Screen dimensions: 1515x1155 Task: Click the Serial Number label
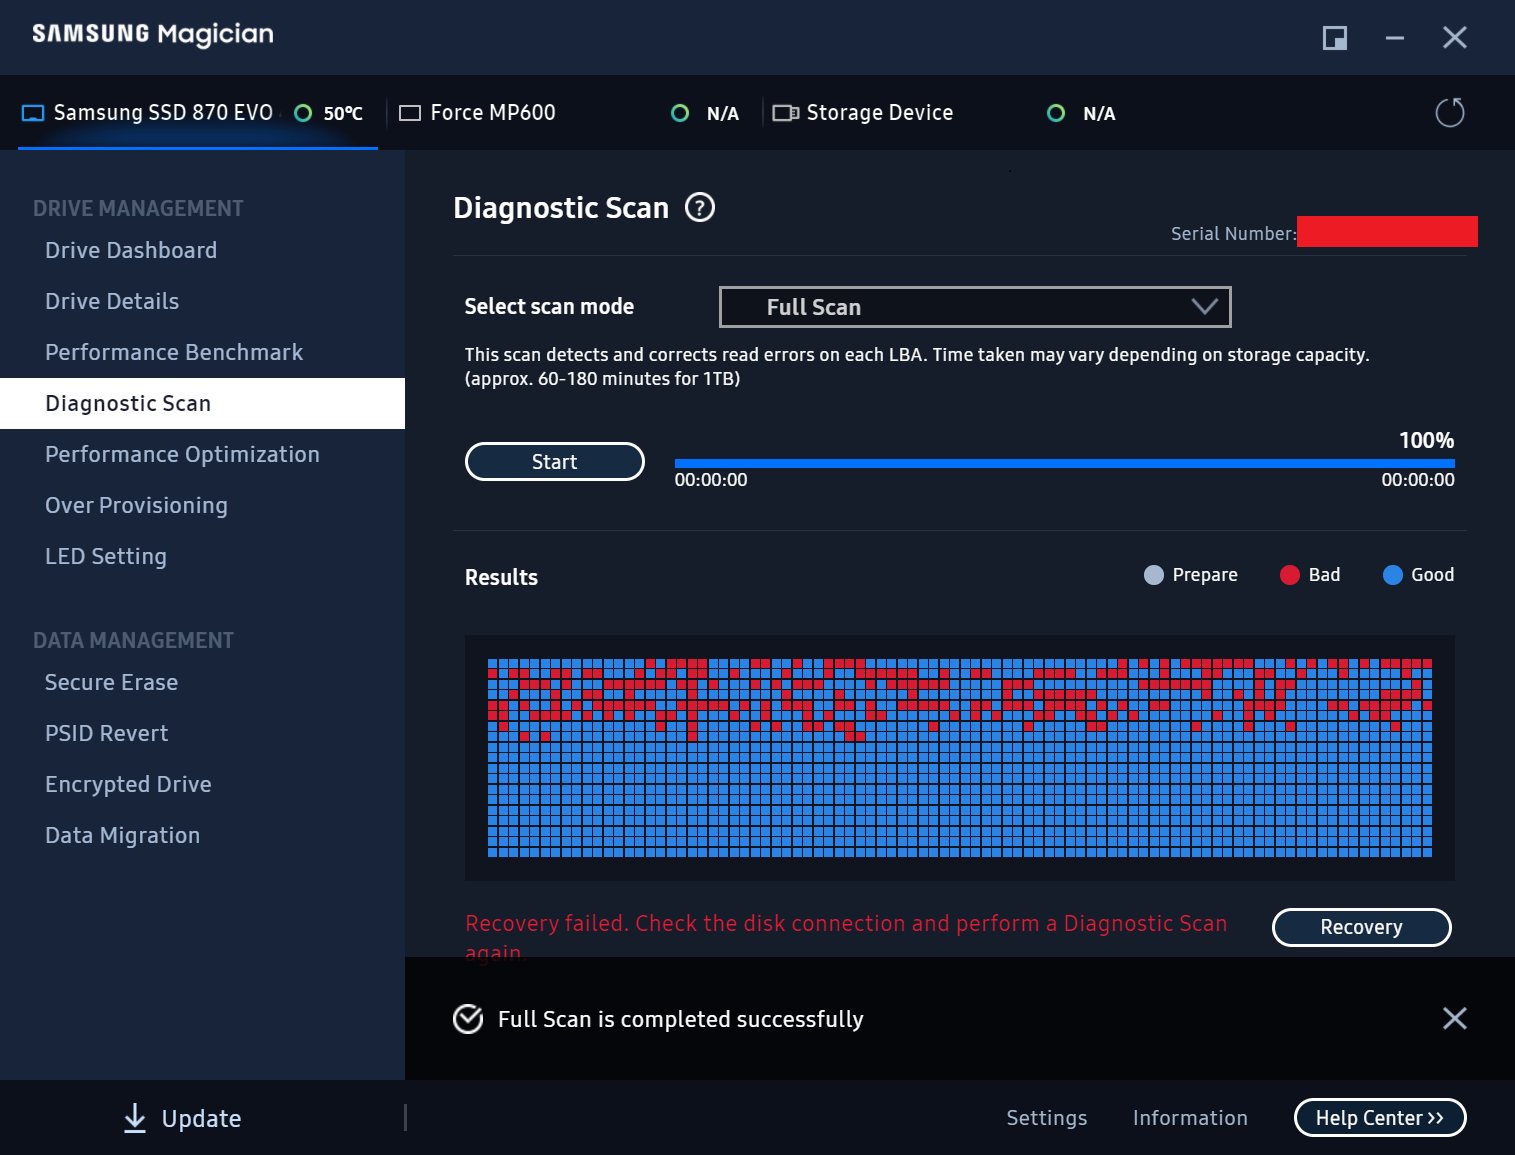[x=1233, y=234]
